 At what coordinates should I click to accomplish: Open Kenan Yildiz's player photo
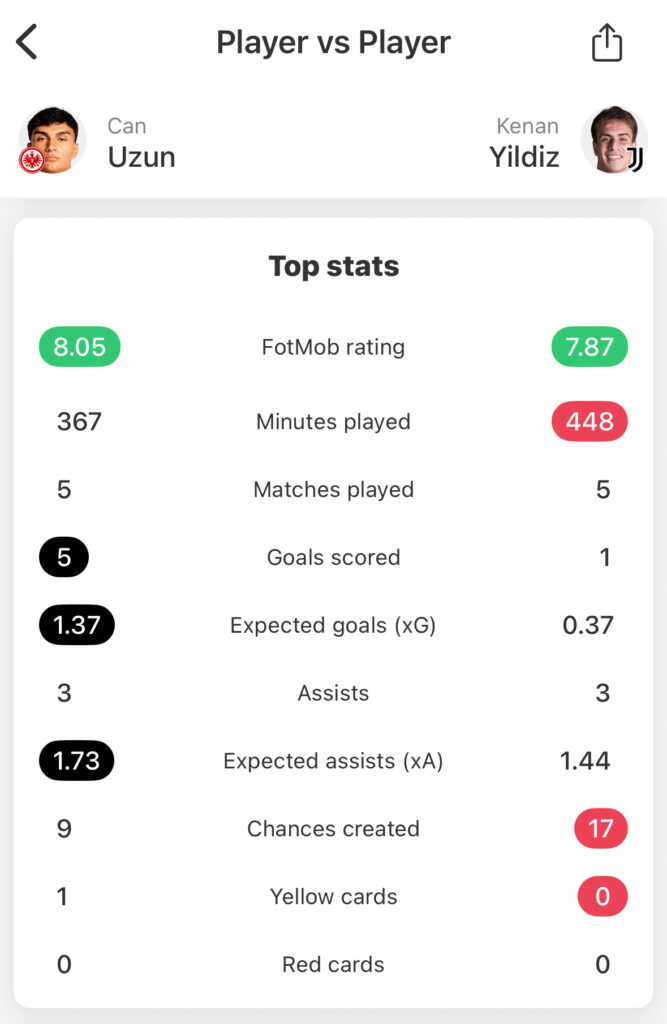tap(613, 139)
